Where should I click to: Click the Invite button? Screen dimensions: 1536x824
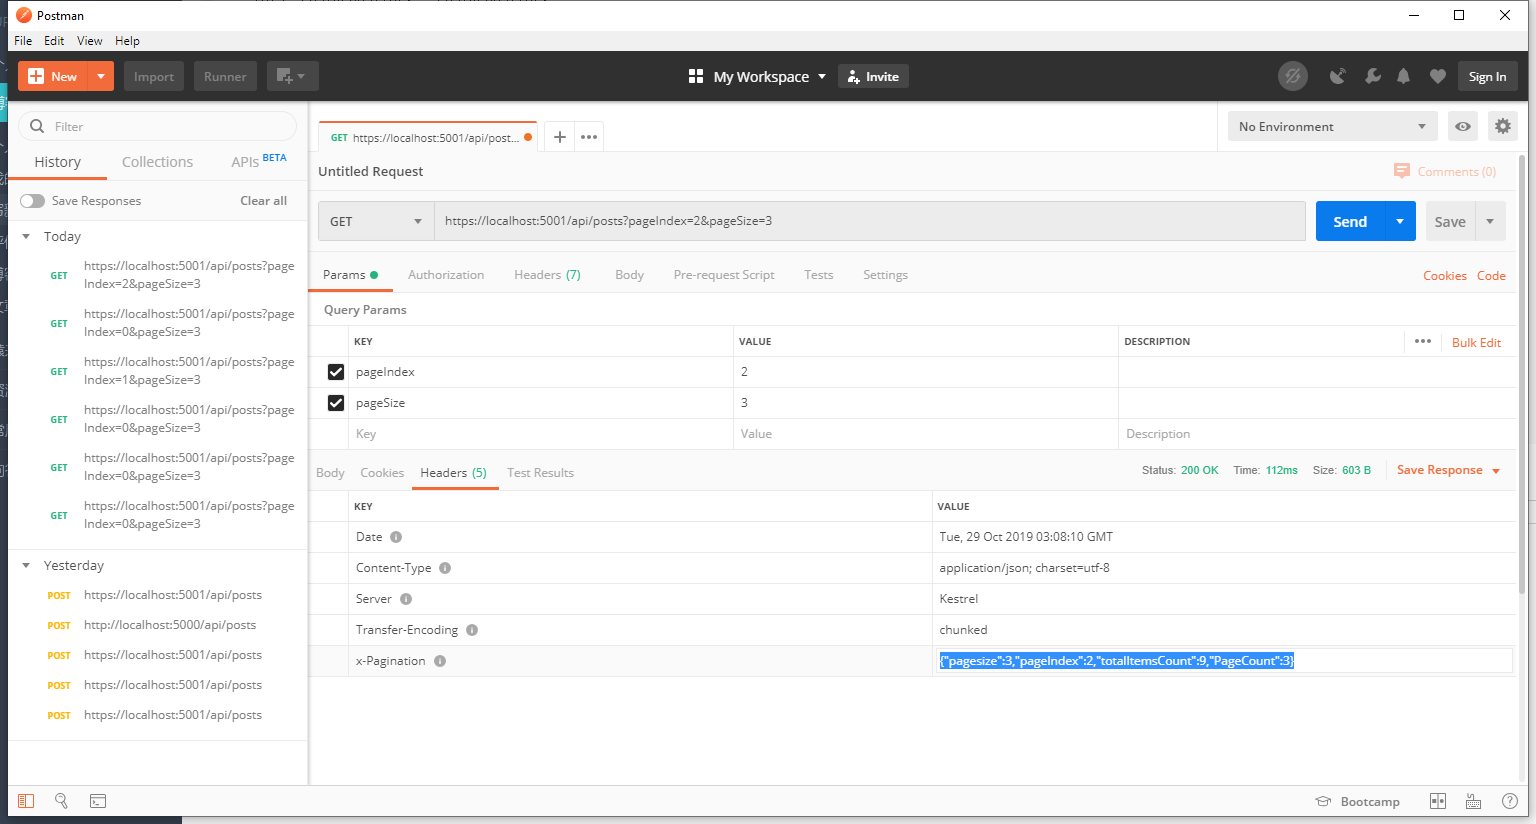pyautogui.click(x=873, y=76)
